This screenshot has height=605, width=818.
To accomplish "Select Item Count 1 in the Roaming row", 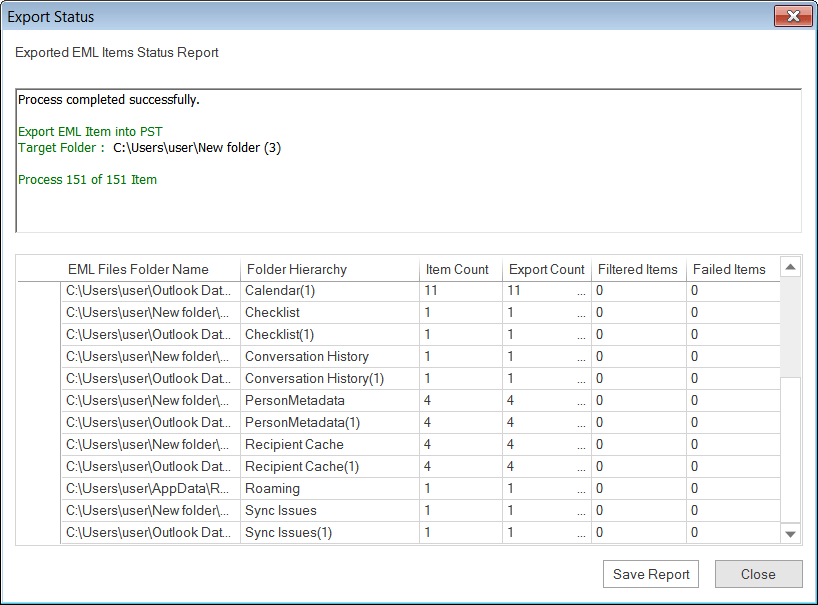I will (x=461, y=488).
